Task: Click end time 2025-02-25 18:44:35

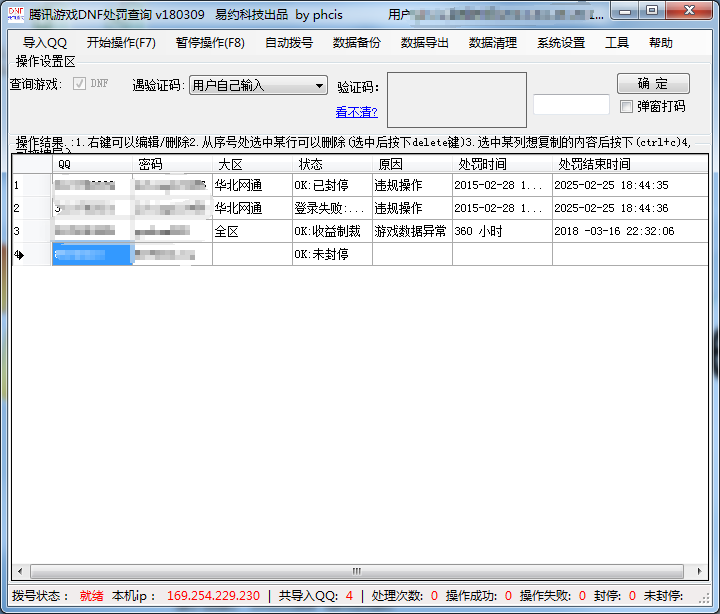Action: click(x=630, y=185)
